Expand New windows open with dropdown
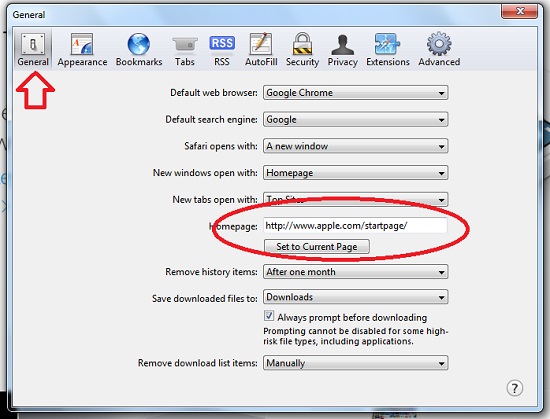This screenshot has height=419, width=550. tap(356, 173)
